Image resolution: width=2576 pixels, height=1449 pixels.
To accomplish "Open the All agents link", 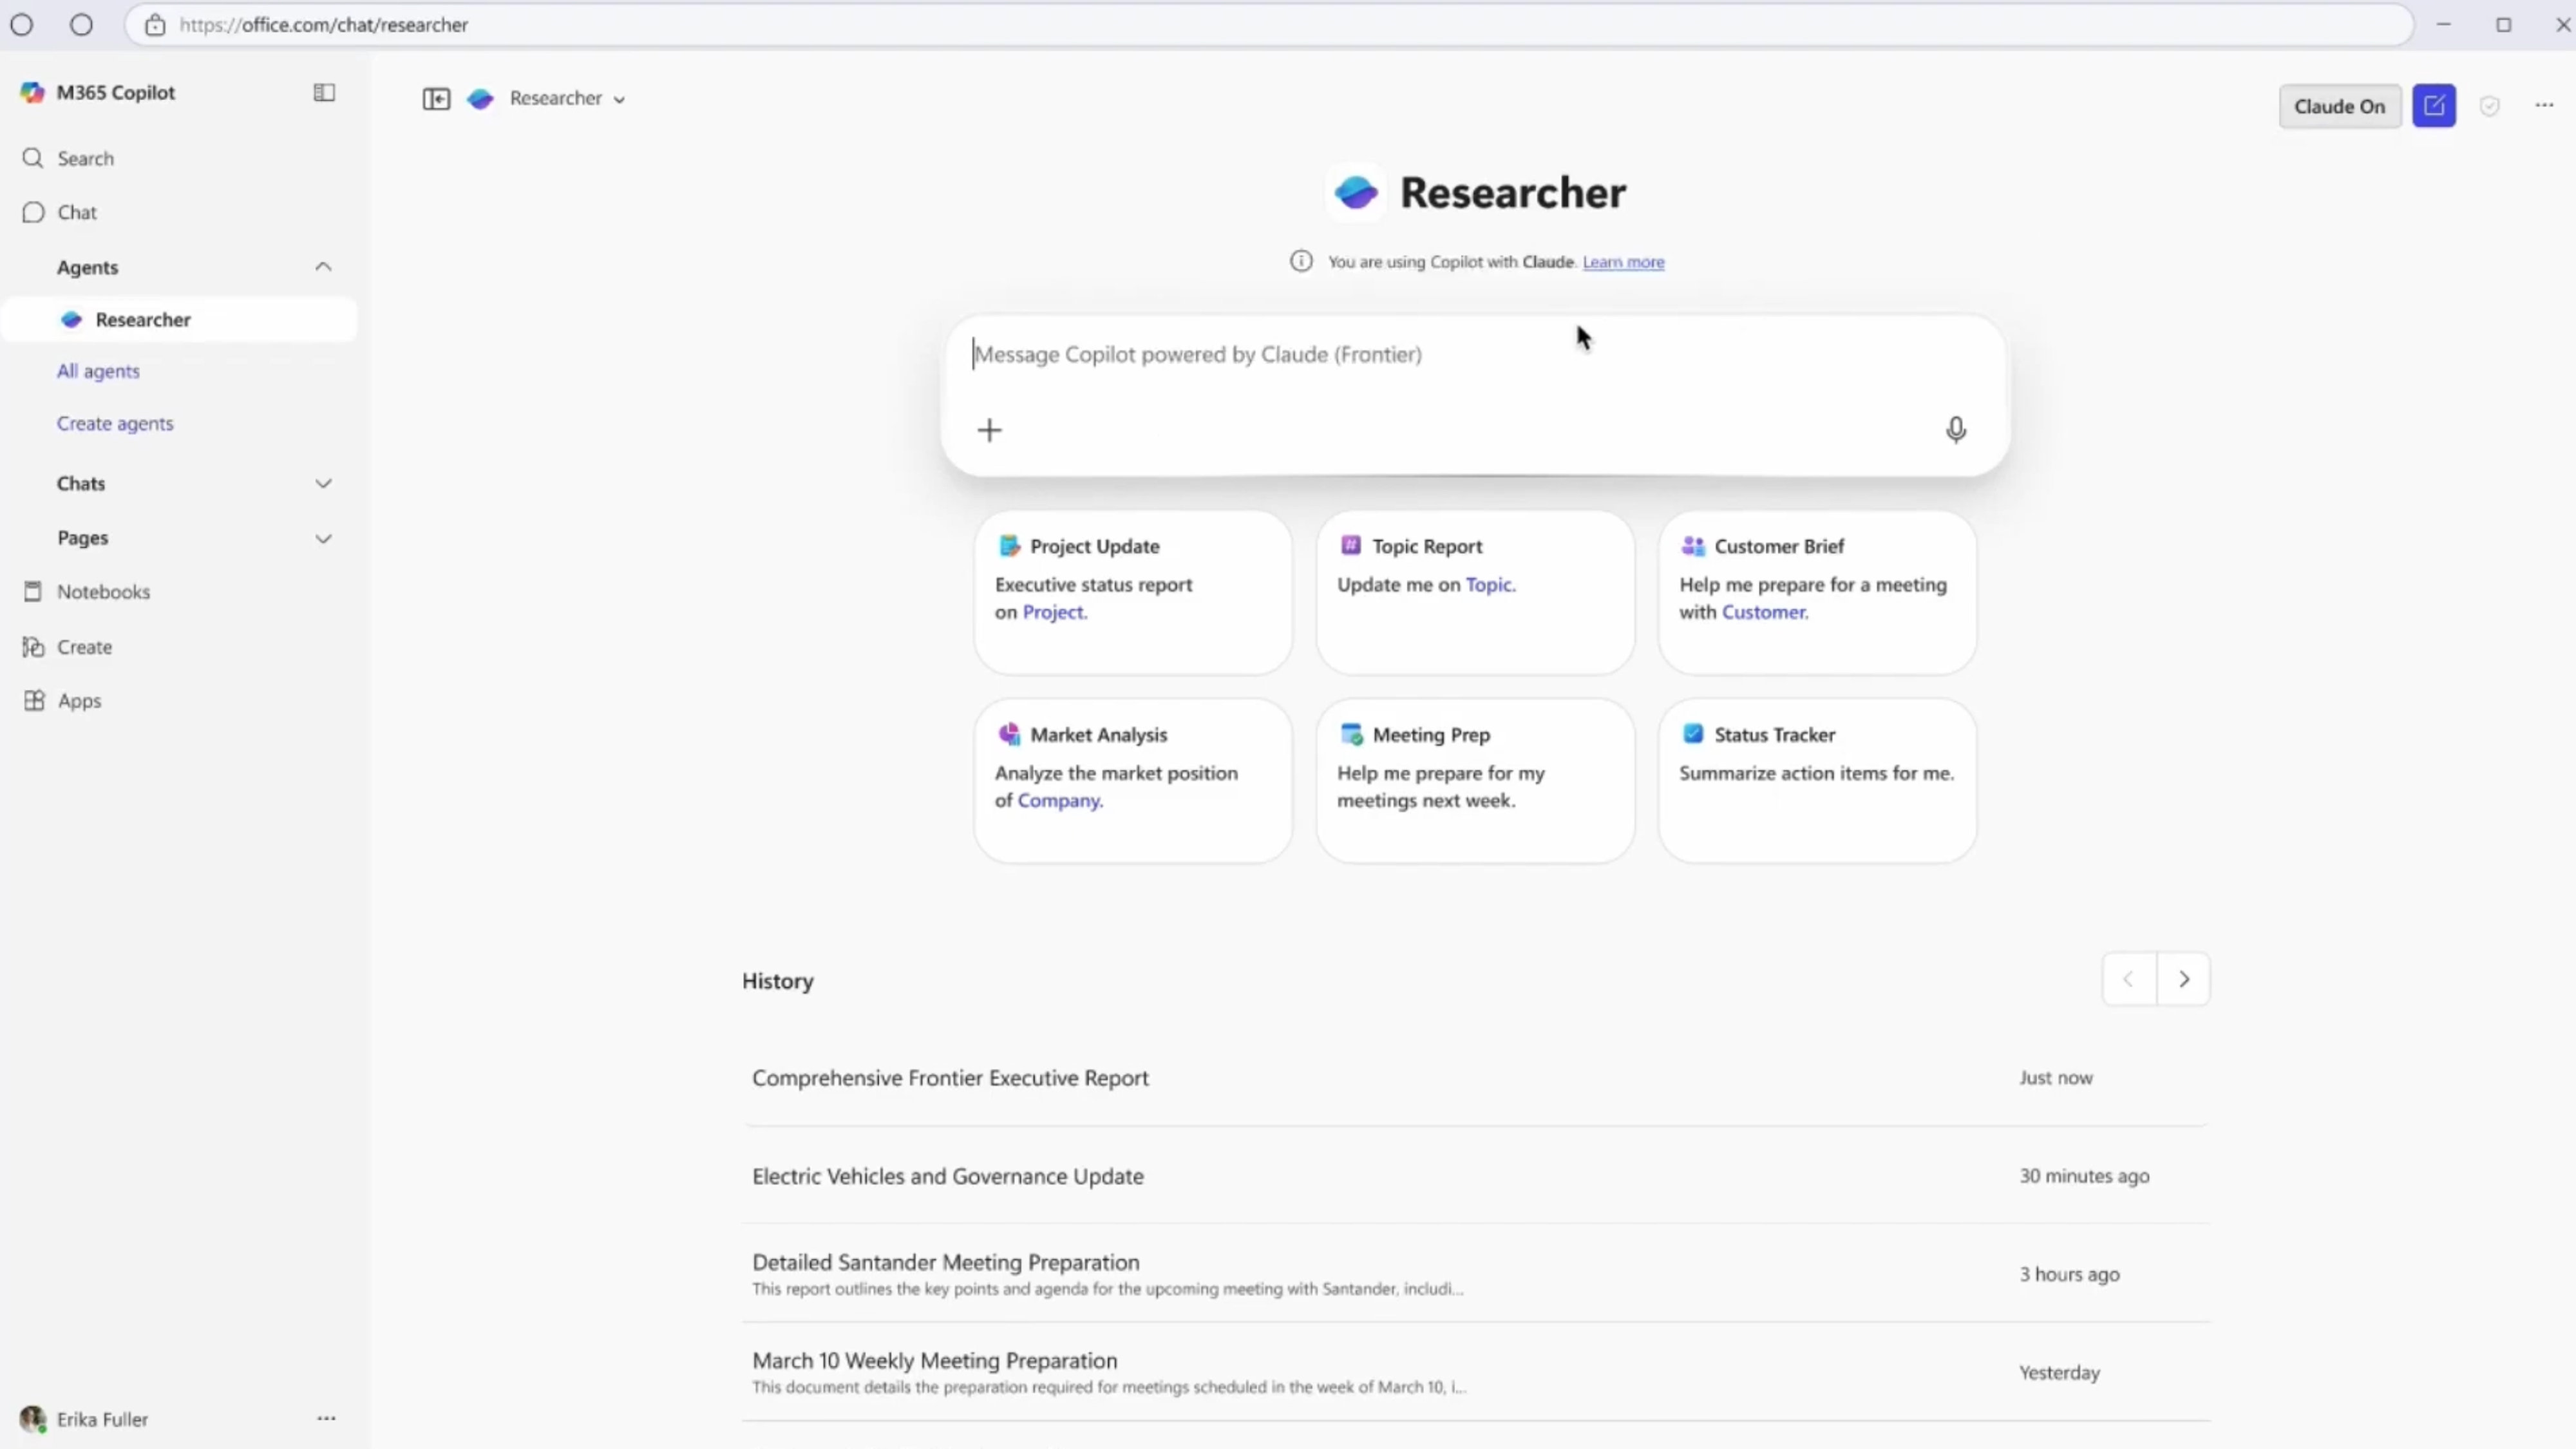I will click(98, 371).
